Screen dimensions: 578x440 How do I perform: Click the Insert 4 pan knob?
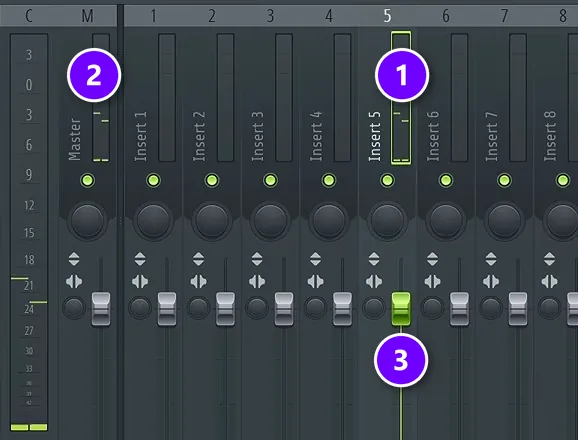(x=329, y=220)
